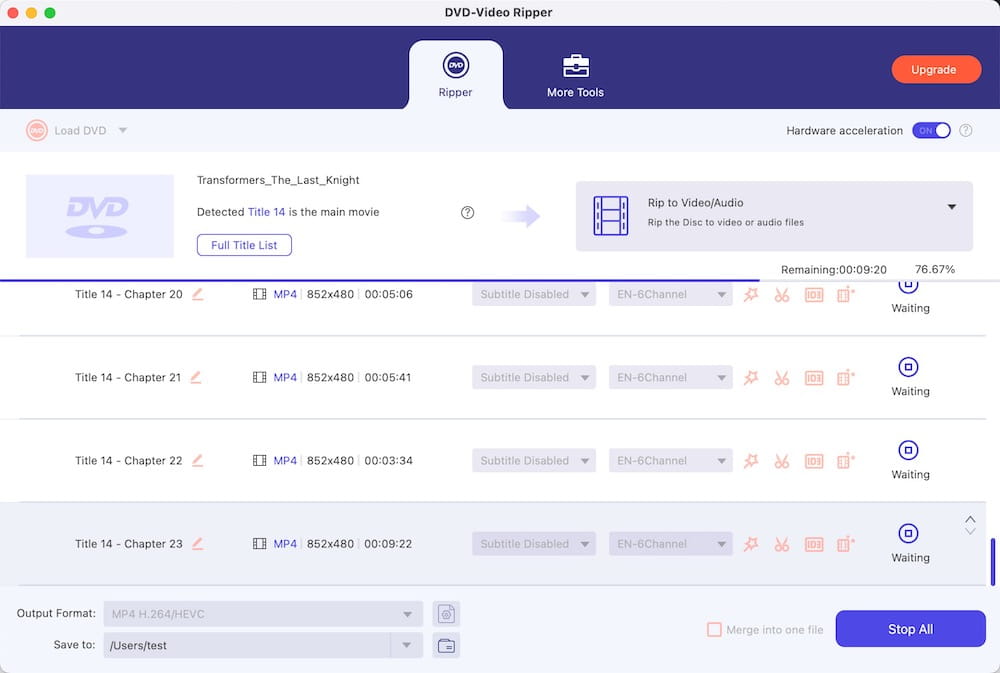Click the film format icon for Chapter 21
This screenshot has width=1000, height=673.
[x=260, y=377]
